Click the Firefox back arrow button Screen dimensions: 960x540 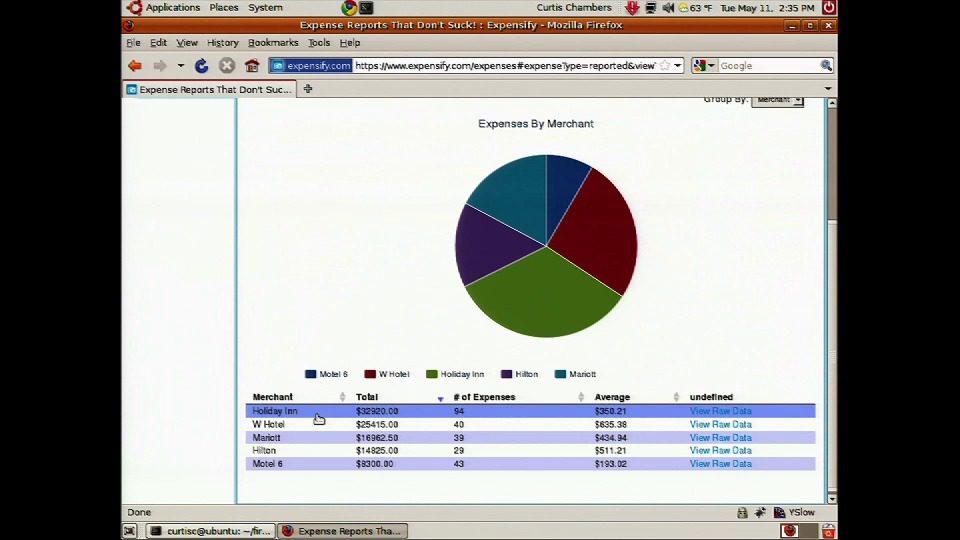pyautogui.click(x=135, y=66)
